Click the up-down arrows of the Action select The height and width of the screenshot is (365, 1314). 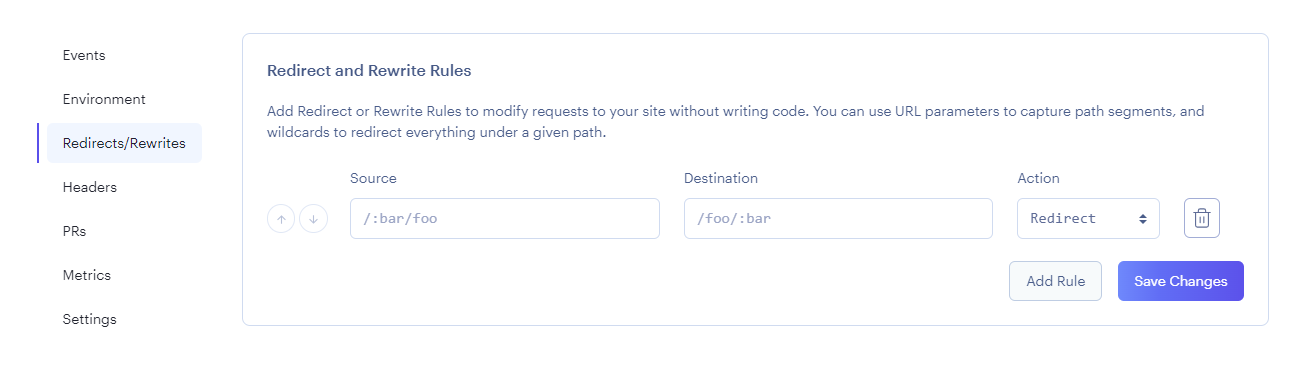tap(1142, 218)
